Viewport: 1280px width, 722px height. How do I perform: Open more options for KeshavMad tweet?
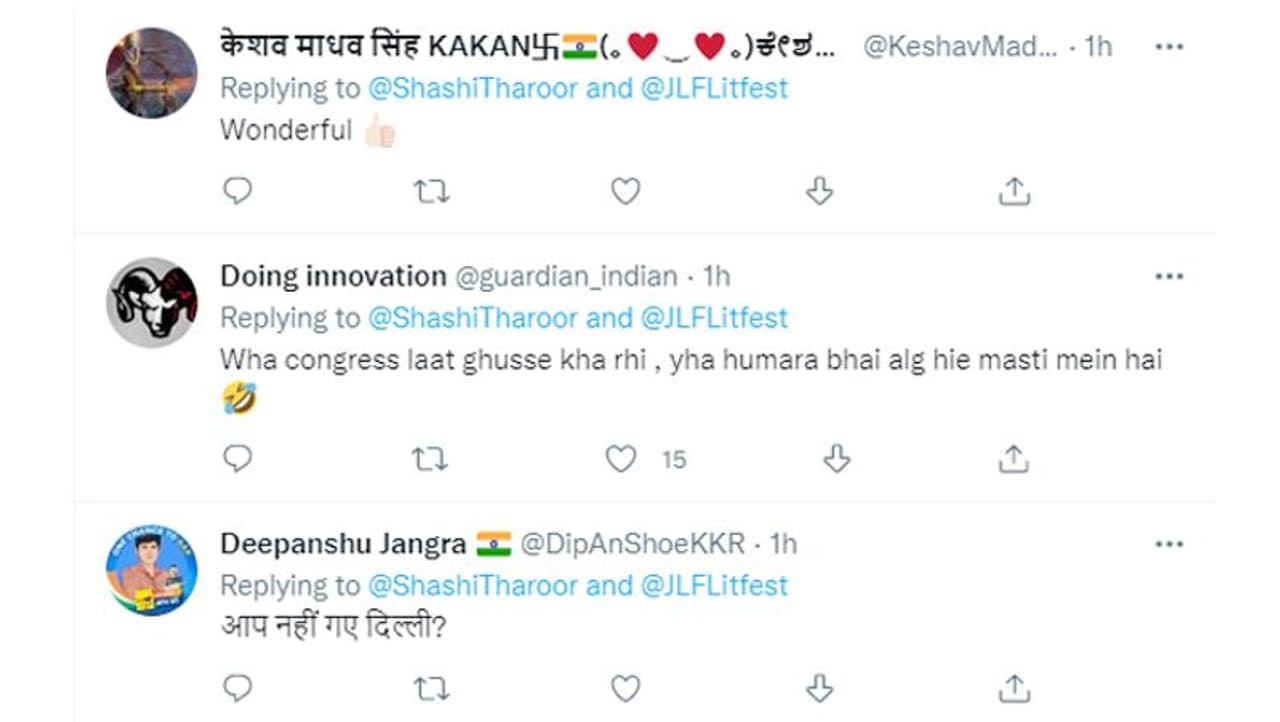(x=1169, y=47)
